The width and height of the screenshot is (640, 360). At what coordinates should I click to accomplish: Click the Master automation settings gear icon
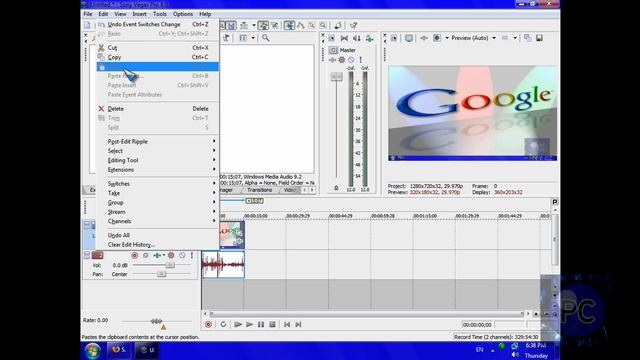pos(342,60)
